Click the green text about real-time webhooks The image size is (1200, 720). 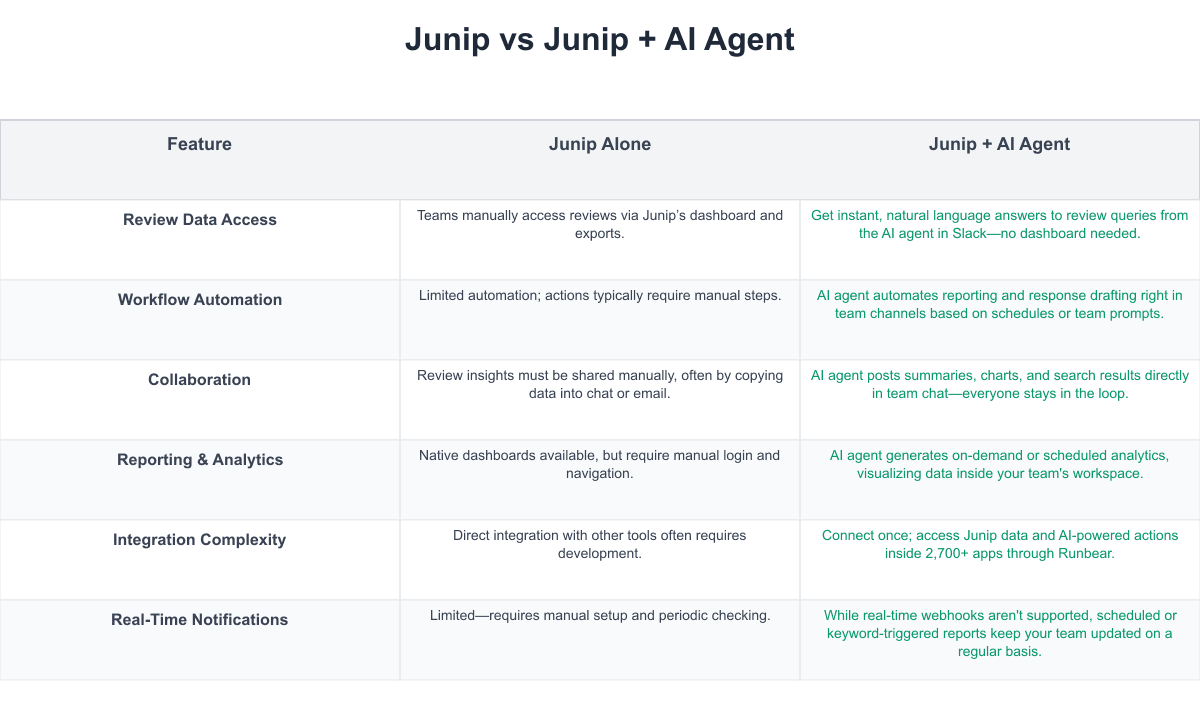click(999, 633)
